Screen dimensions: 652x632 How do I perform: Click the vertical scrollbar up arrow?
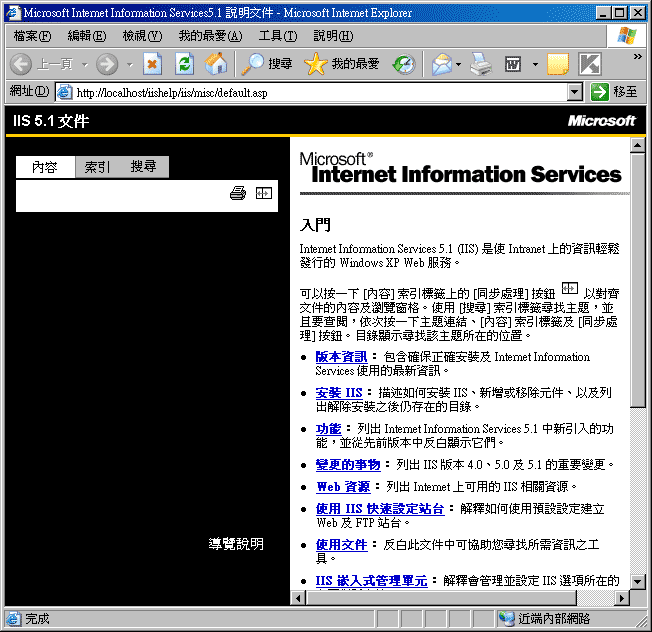(637, 145)
